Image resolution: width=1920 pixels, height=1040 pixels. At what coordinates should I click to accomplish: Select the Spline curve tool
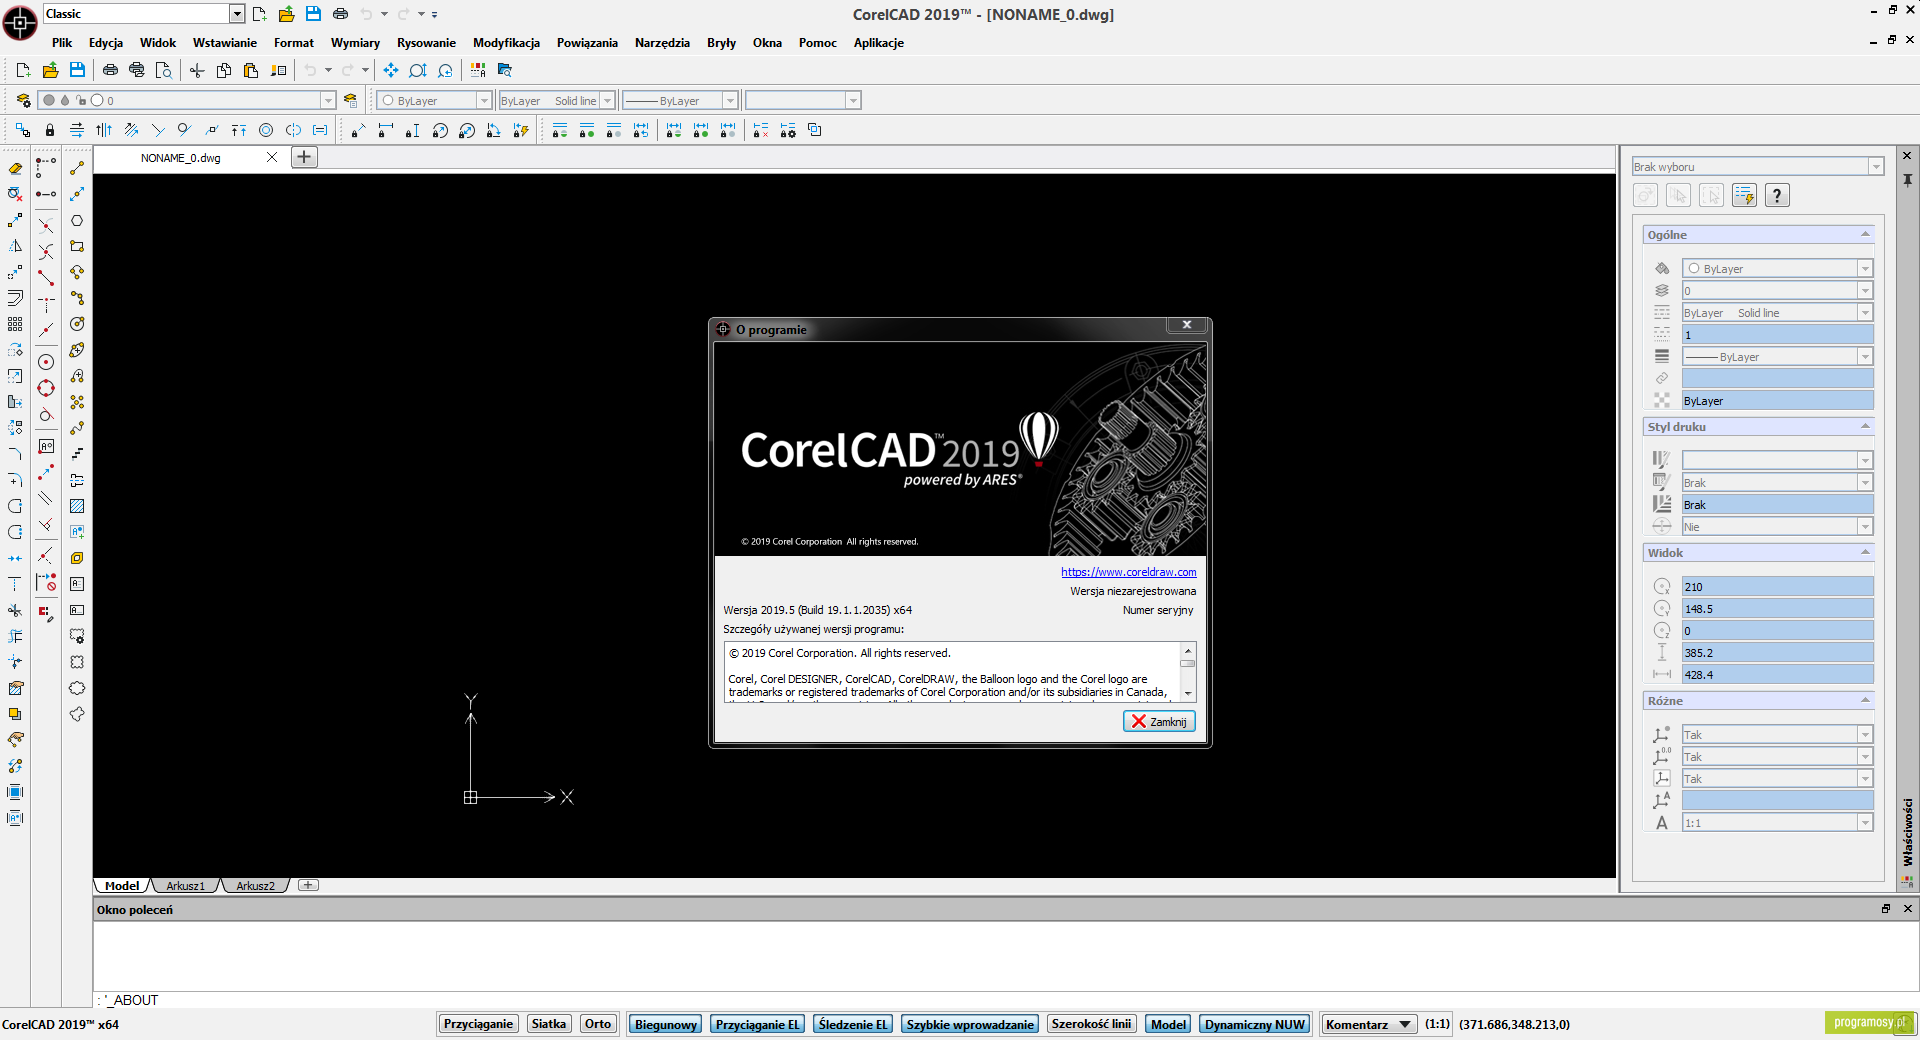77,428
